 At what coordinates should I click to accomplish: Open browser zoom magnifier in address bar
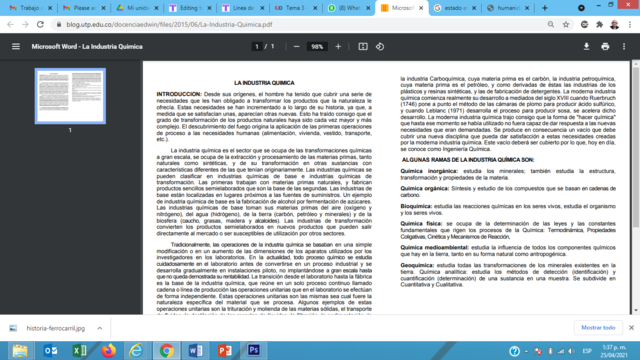point(551,24)
